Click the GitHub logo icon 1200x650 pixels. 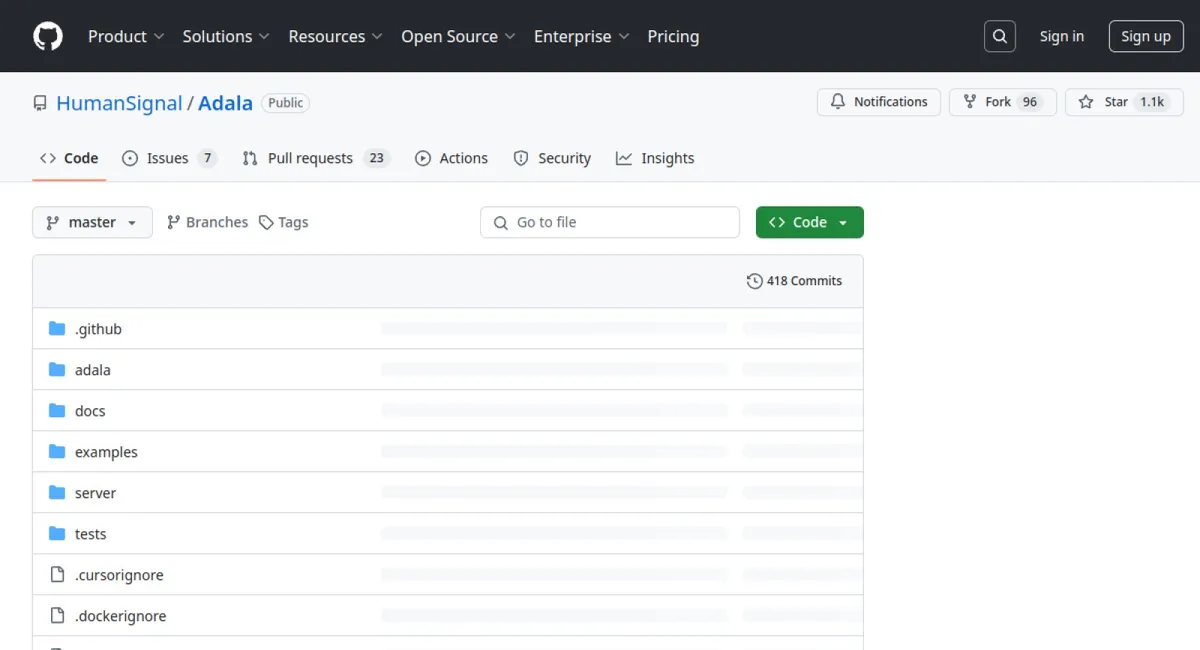pos(47,37)
